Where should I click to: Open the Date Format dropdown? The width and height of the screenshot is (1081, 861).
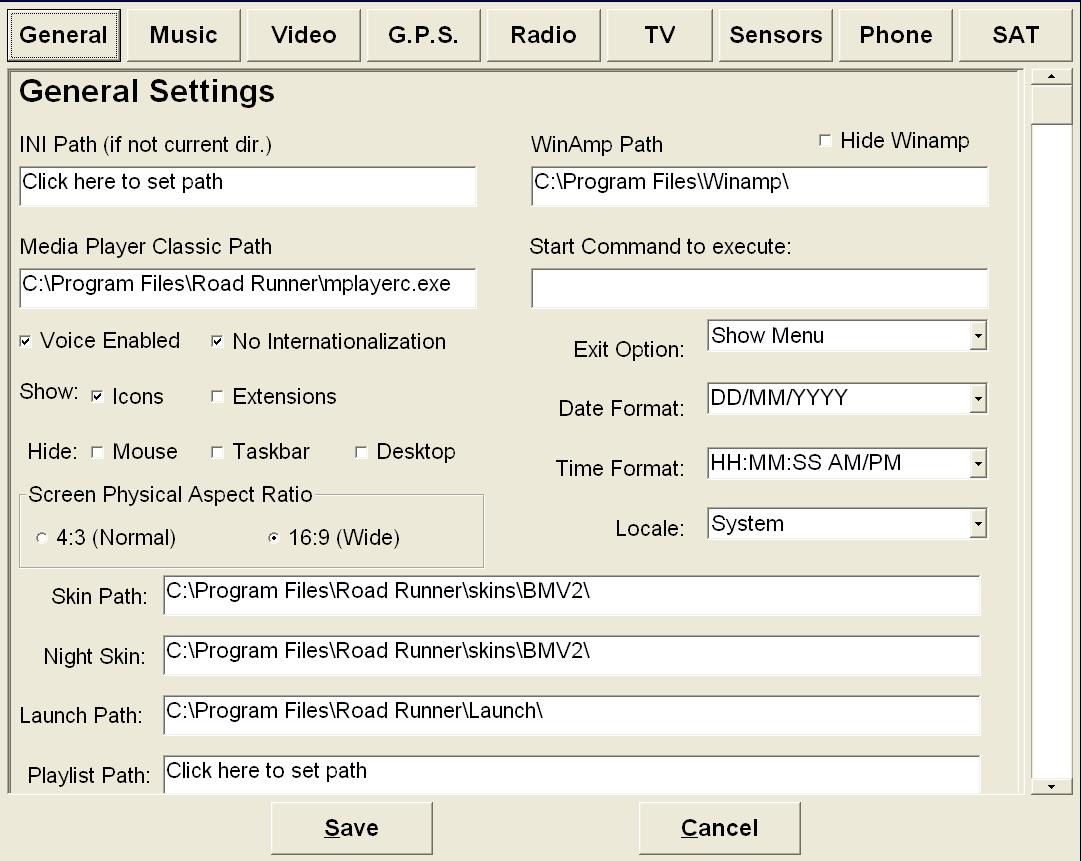coord(977,399)
